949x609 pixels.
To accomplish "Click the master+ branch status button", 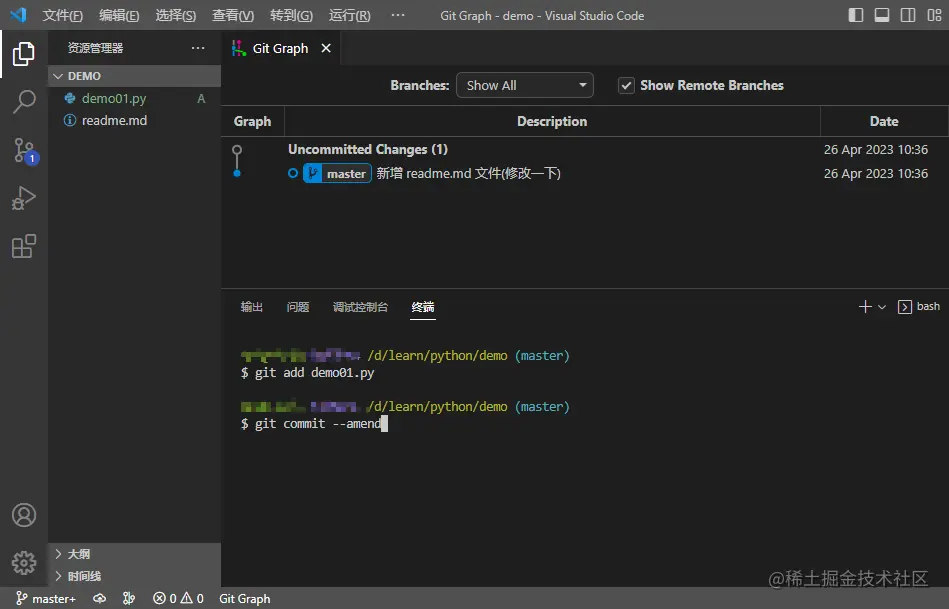I will point(46,598).
